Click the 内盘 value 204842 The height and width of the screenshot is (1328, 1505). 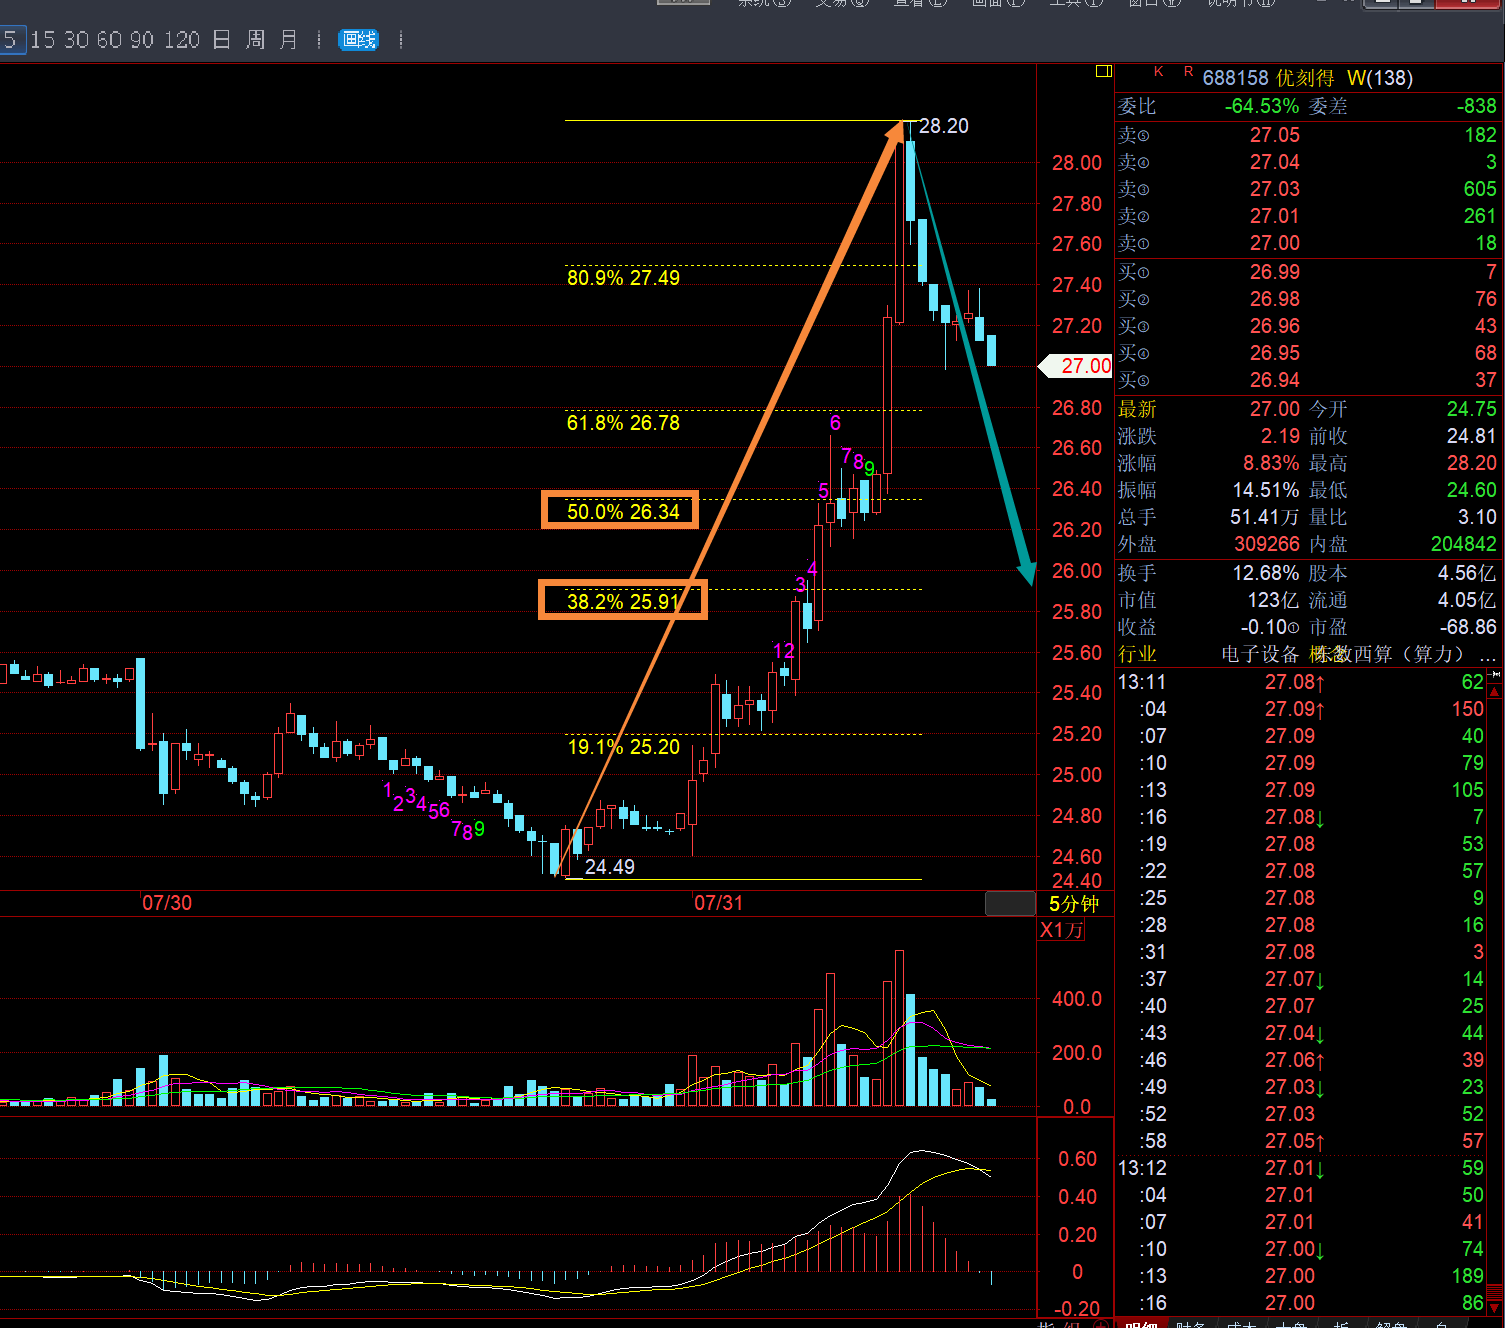[x=1464, y=544]
